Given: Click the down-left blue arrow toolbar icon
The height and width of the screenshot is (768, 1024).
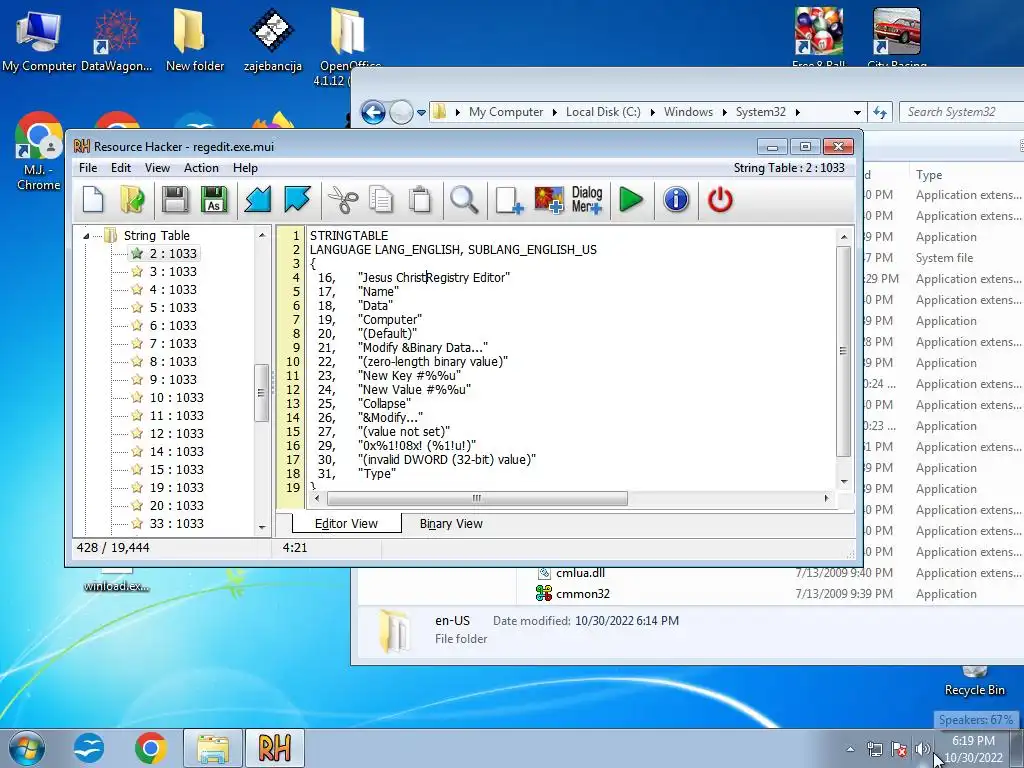Looking at the screenshot, I should pyautogui.click(x=257, y=199).
